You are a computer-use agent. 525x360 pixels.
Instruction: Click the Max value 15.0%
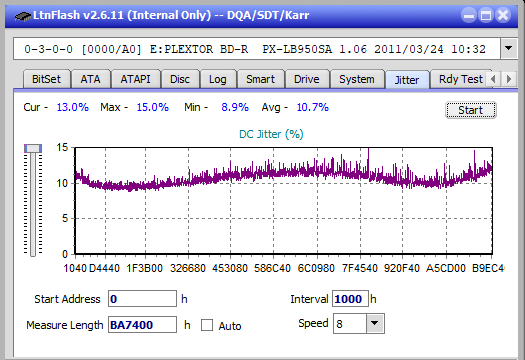(x=152, y=107)
